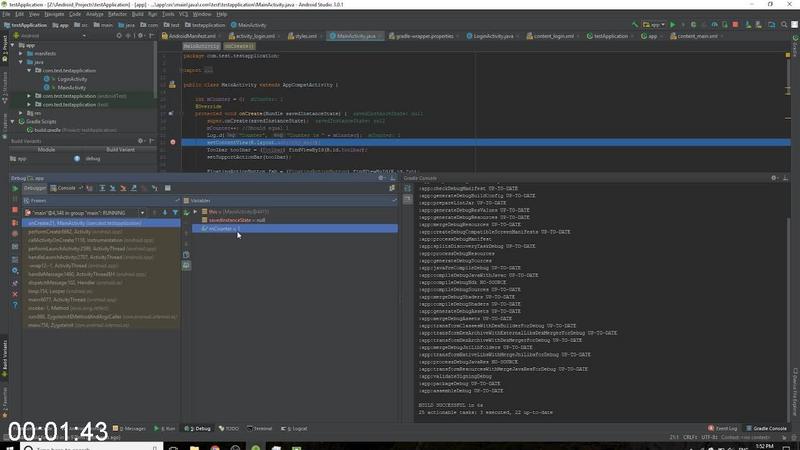Viewport: 800px width, 450px height.
Task: Open the Terminal tool window button
Action: pyautogui.click(x=260, y=429)
